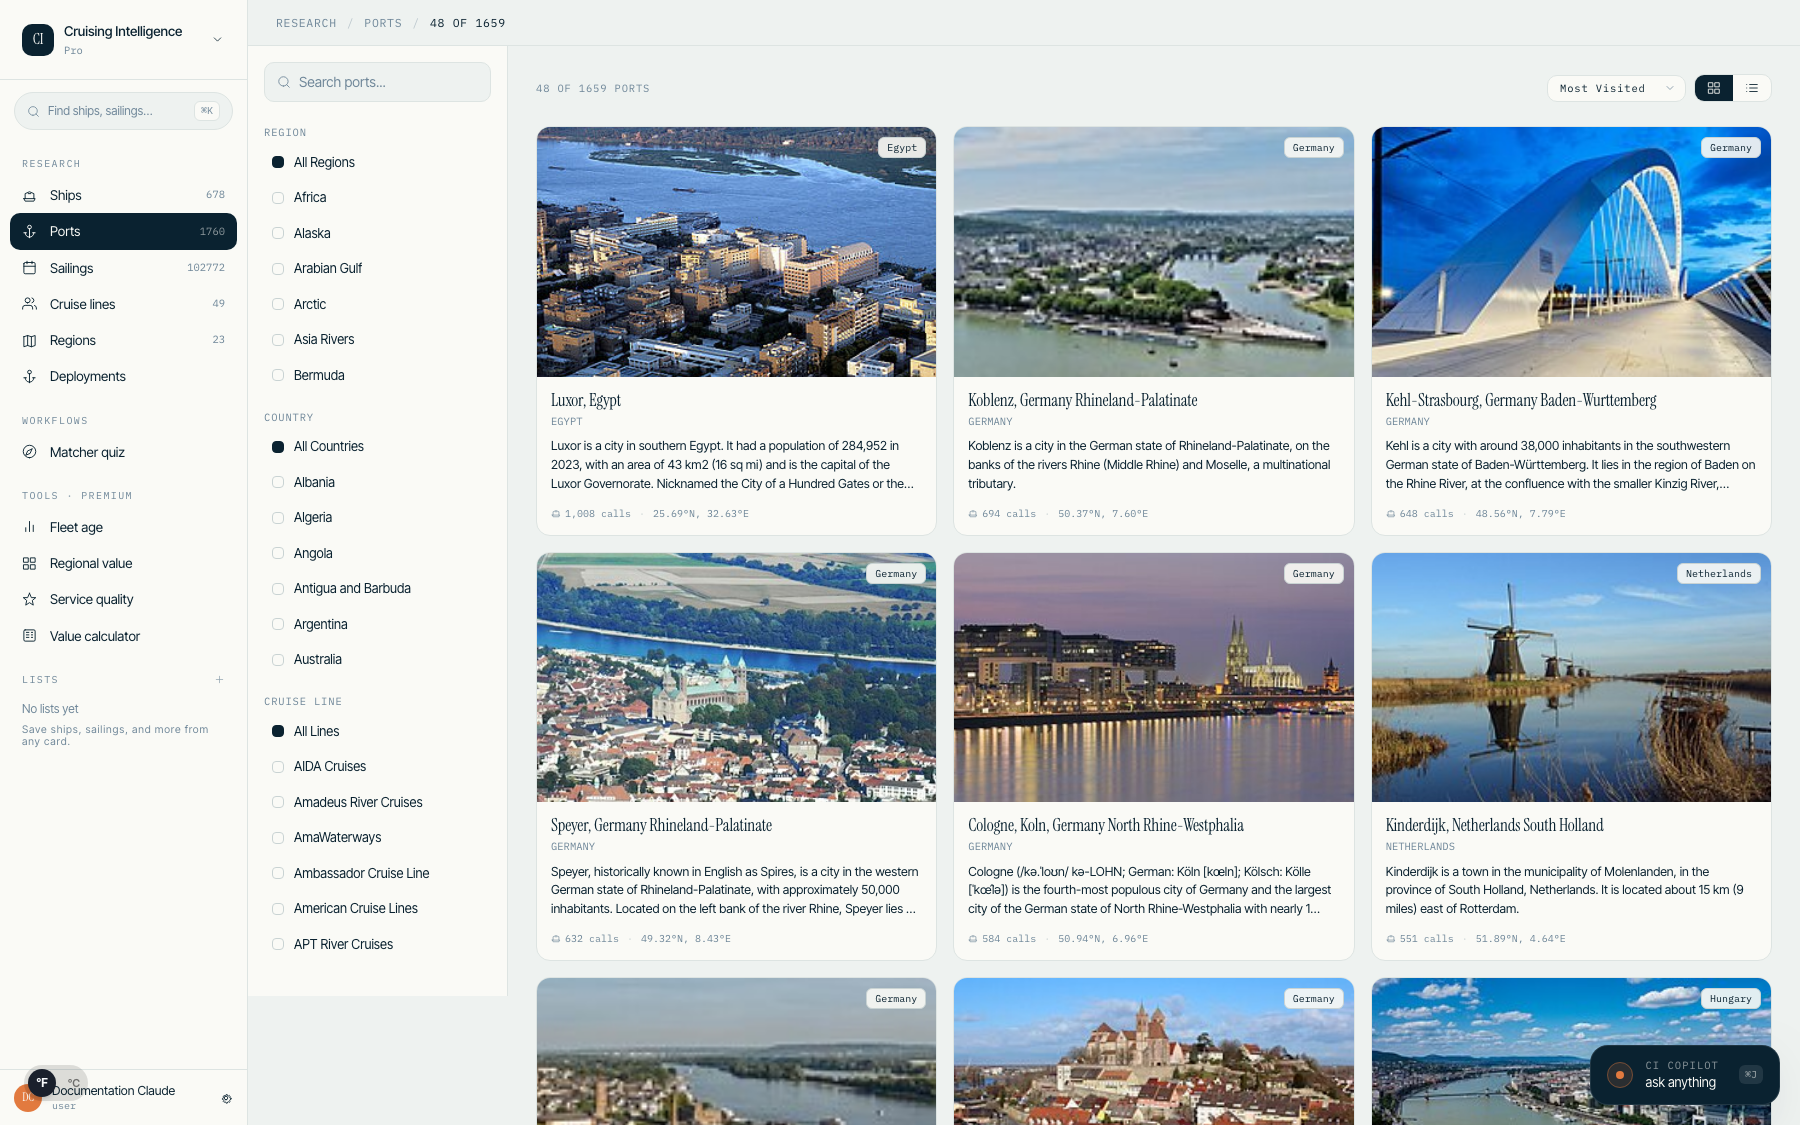Screen dimensions: 1800x1125
Task: Add a new list with plus icon
Action: coord(219,680)
